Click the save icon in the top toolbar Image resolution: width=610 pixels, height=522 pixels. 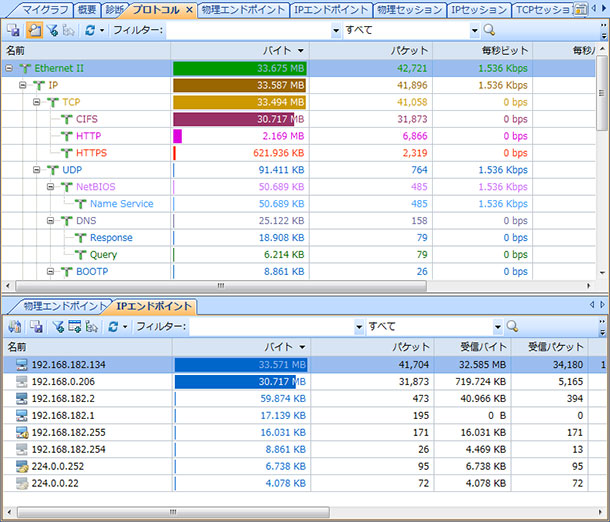[x=13, y=30]
